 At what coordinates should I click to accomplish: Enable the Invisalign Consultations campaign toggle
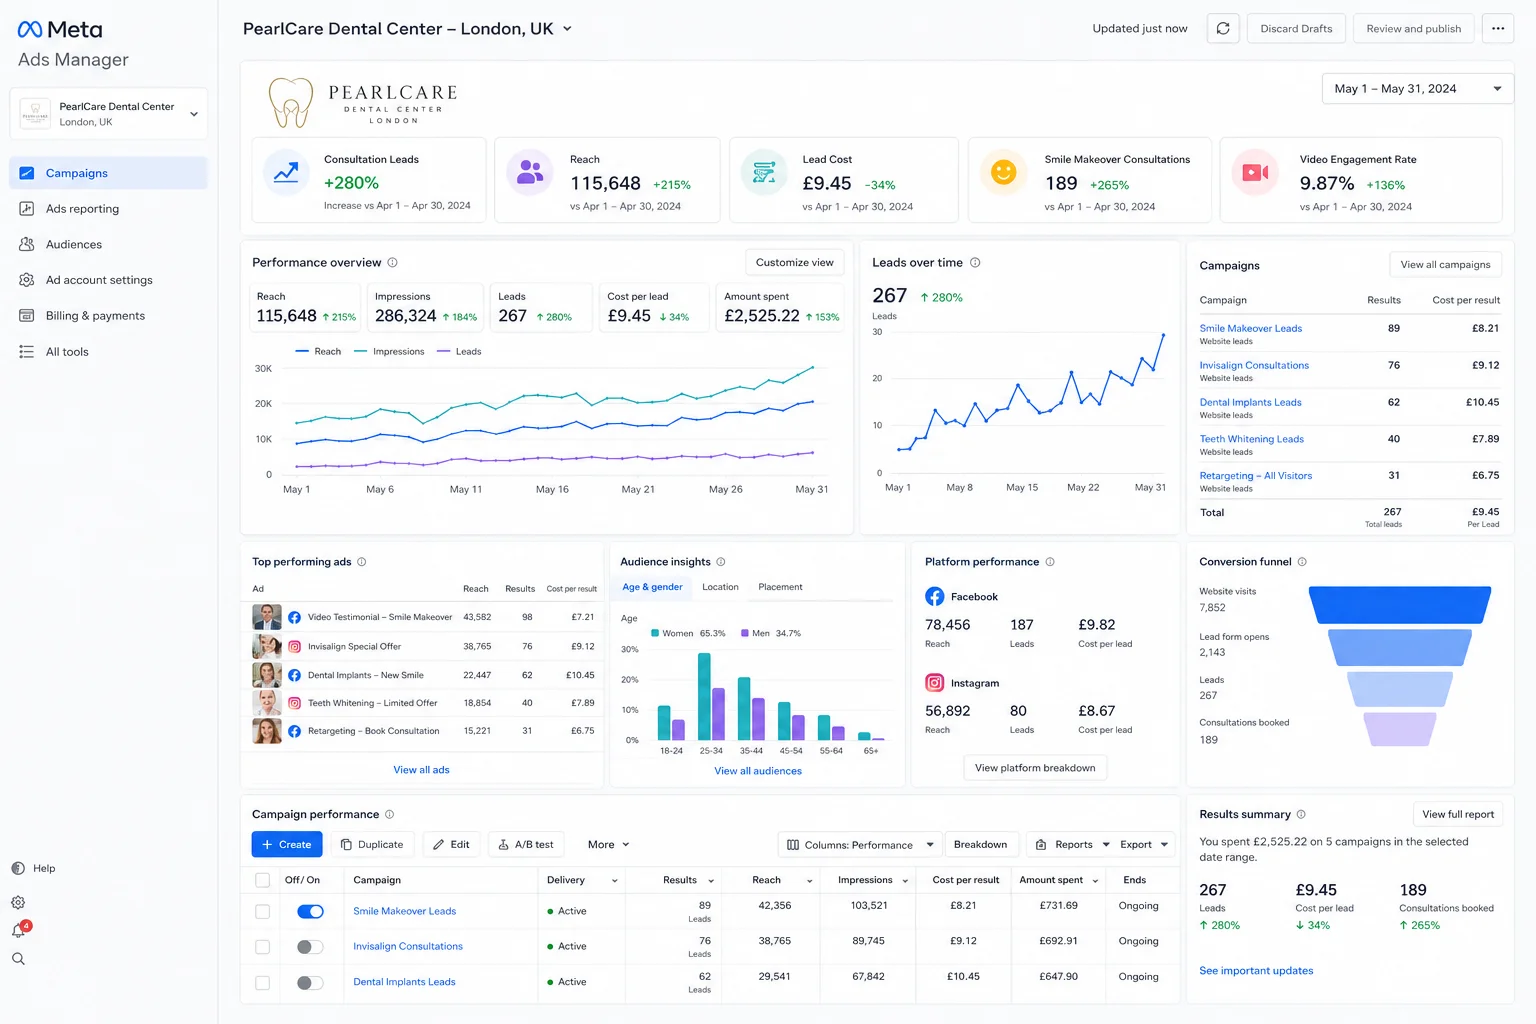point(310,946)
